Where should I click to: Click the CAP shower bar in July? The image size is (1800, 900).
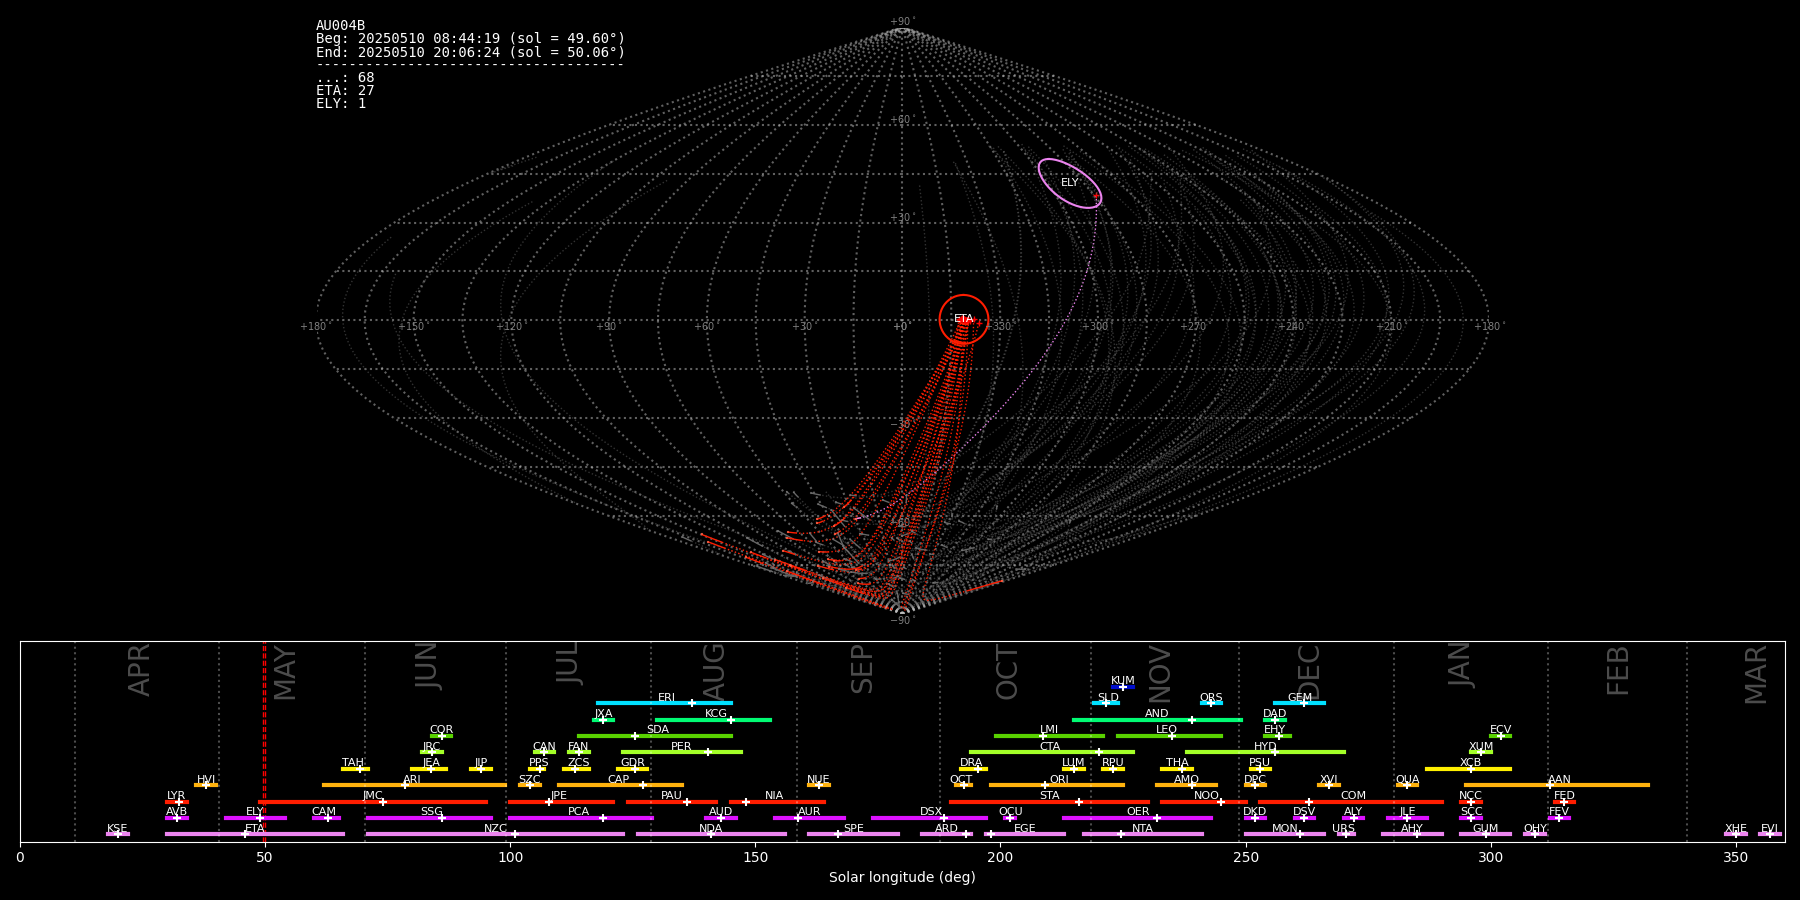[620, 785]
